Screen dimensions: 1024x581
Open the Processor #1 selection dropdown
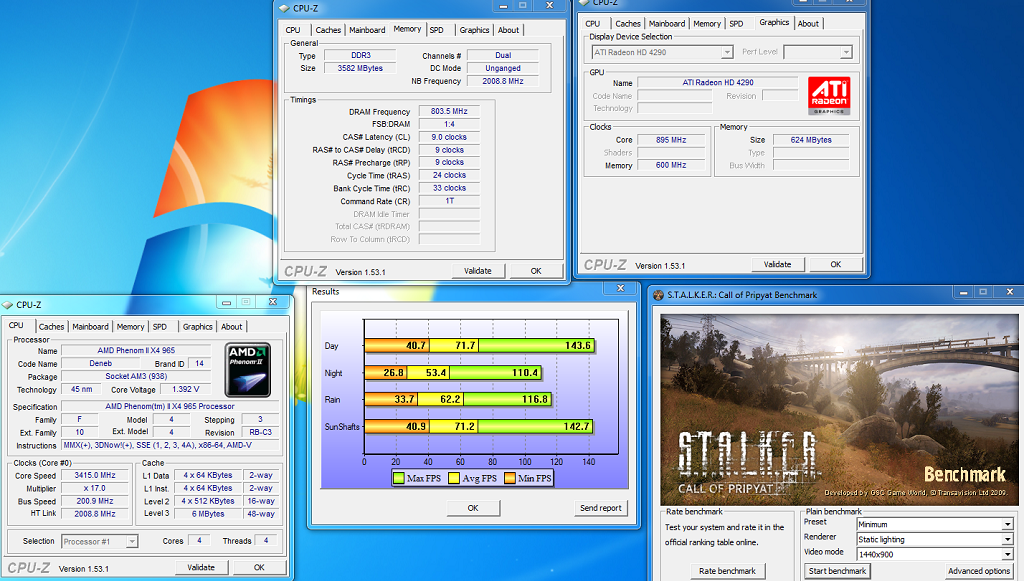(x=100, y=541)
